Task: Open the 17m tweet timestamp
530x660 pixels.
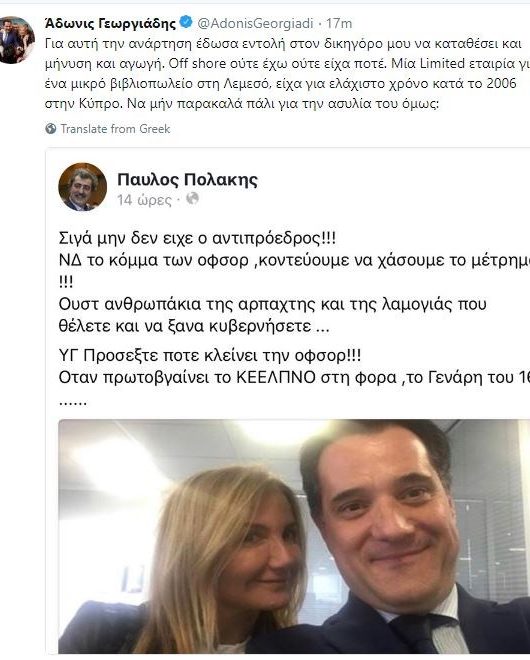Action: coord(339,24)
